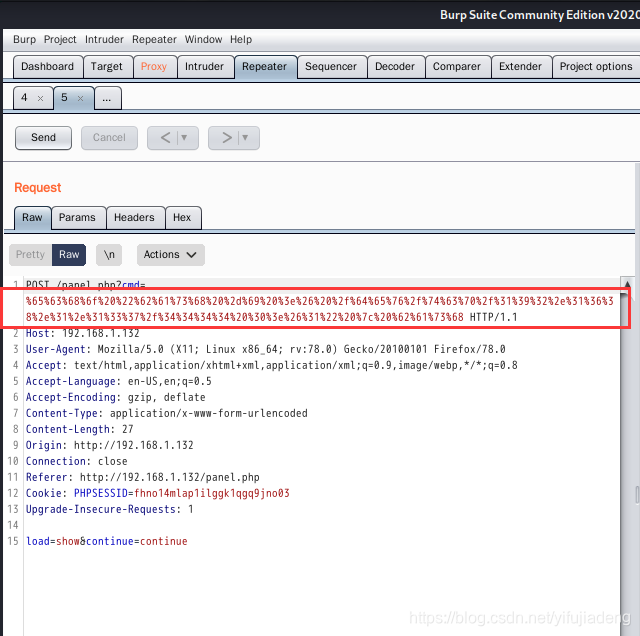Click the Accept-Encoding gzip, deflate line
640x636 pixels.
click(x=116, y=398)
